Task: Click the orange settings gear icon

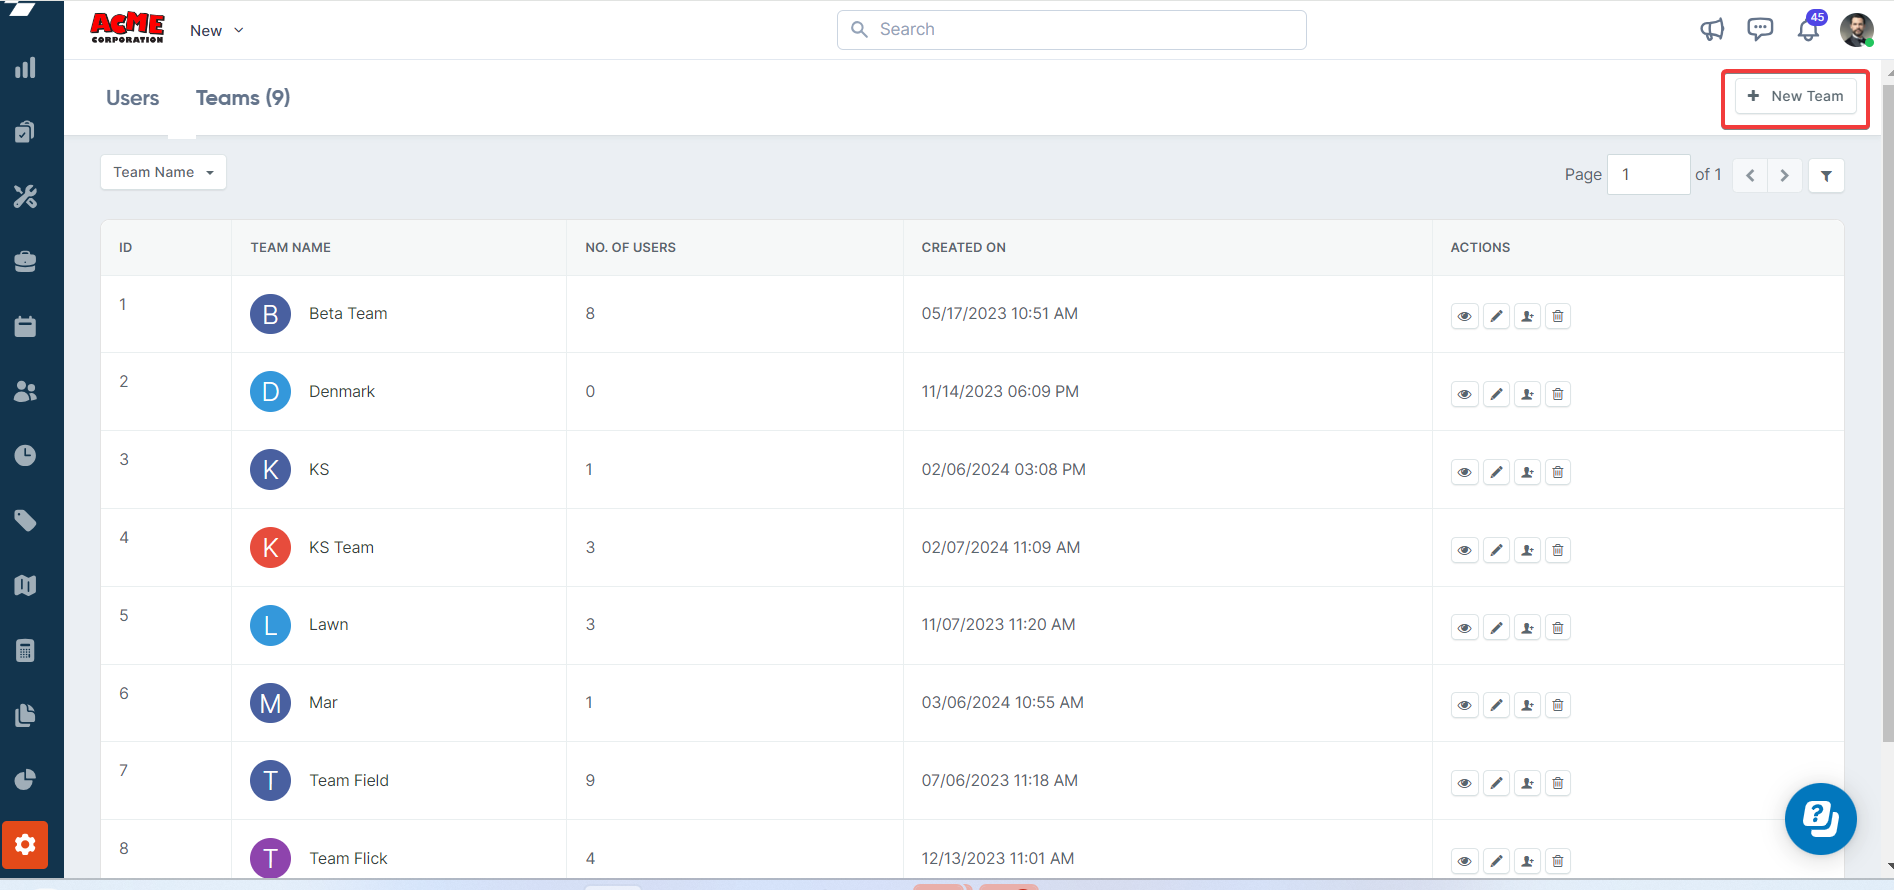Action: (25, 845)
